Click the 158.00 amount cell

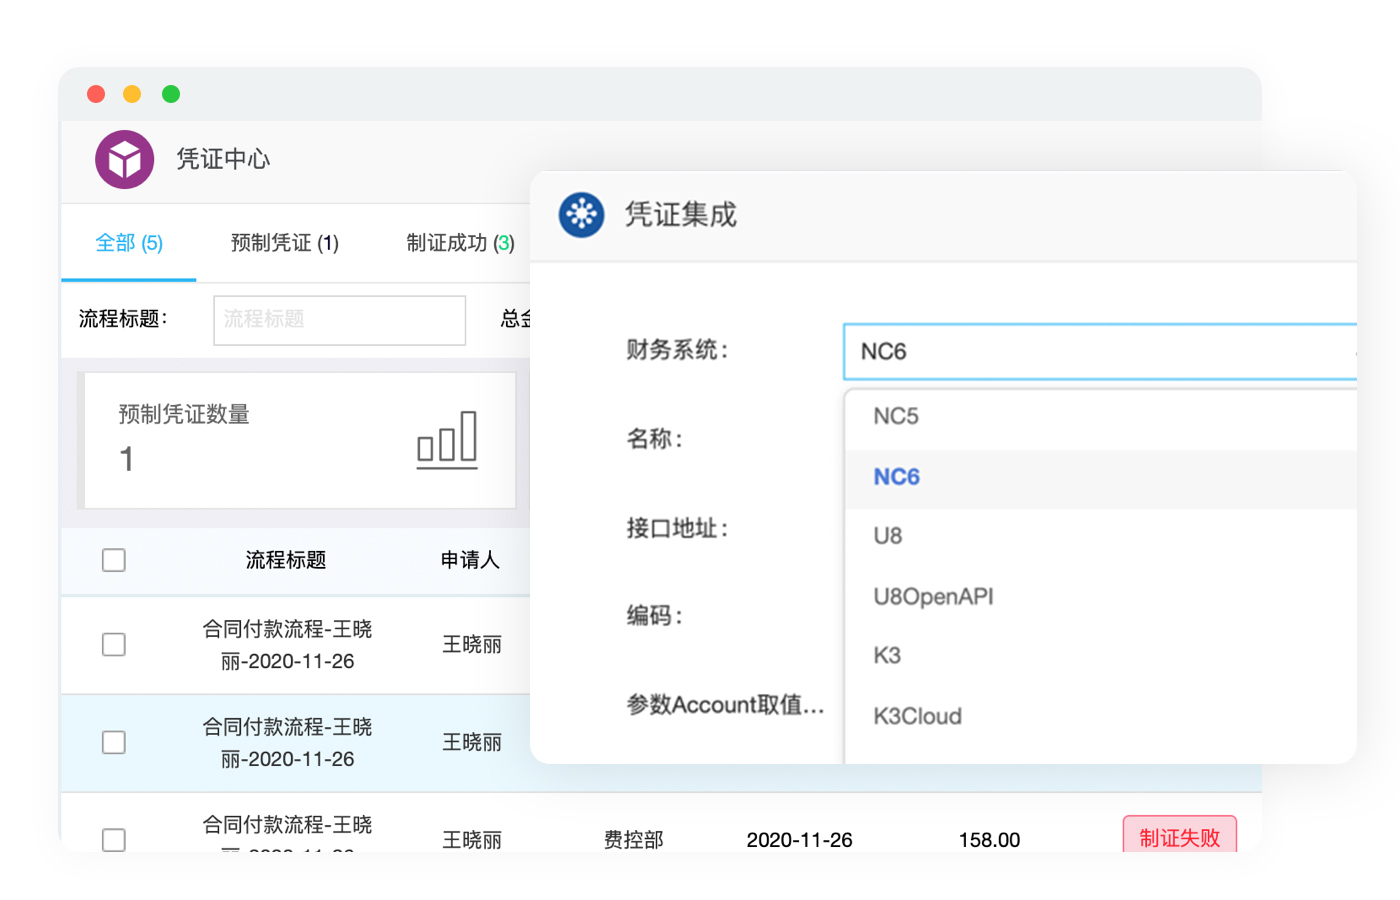pyautogui.click(x=989, y=840)
